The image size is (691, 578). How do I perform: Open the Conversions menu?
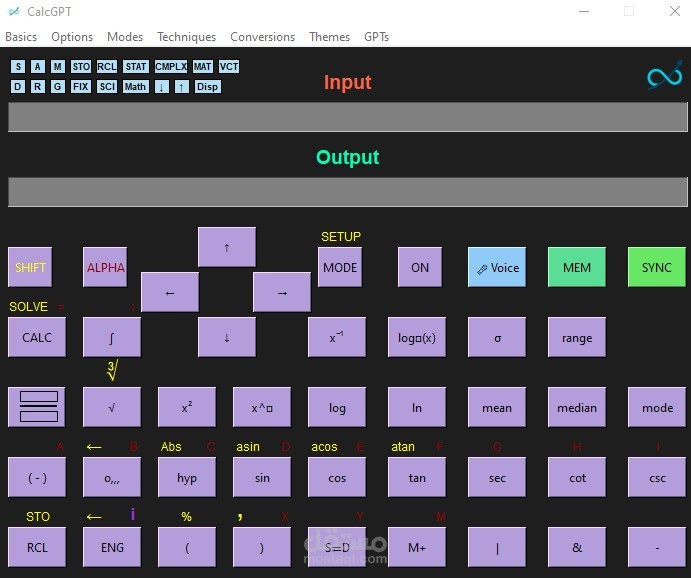point(262,37)
